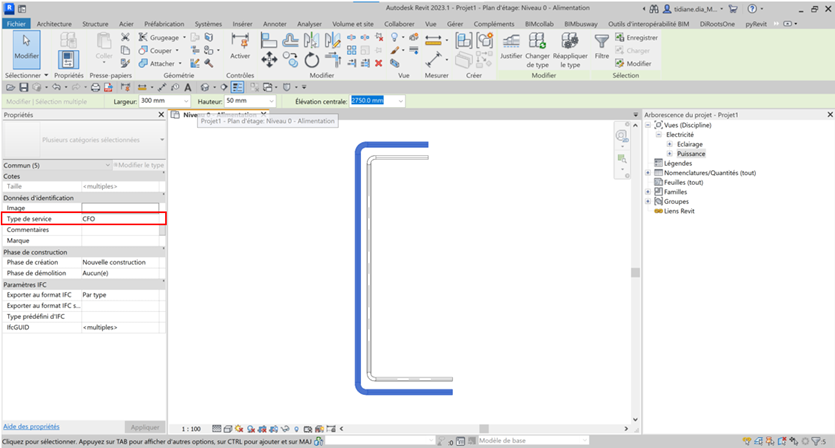Switch to the Systèmes ribbon tab
The width and height of the screenshot is (835, 448).
click(208, 22)
